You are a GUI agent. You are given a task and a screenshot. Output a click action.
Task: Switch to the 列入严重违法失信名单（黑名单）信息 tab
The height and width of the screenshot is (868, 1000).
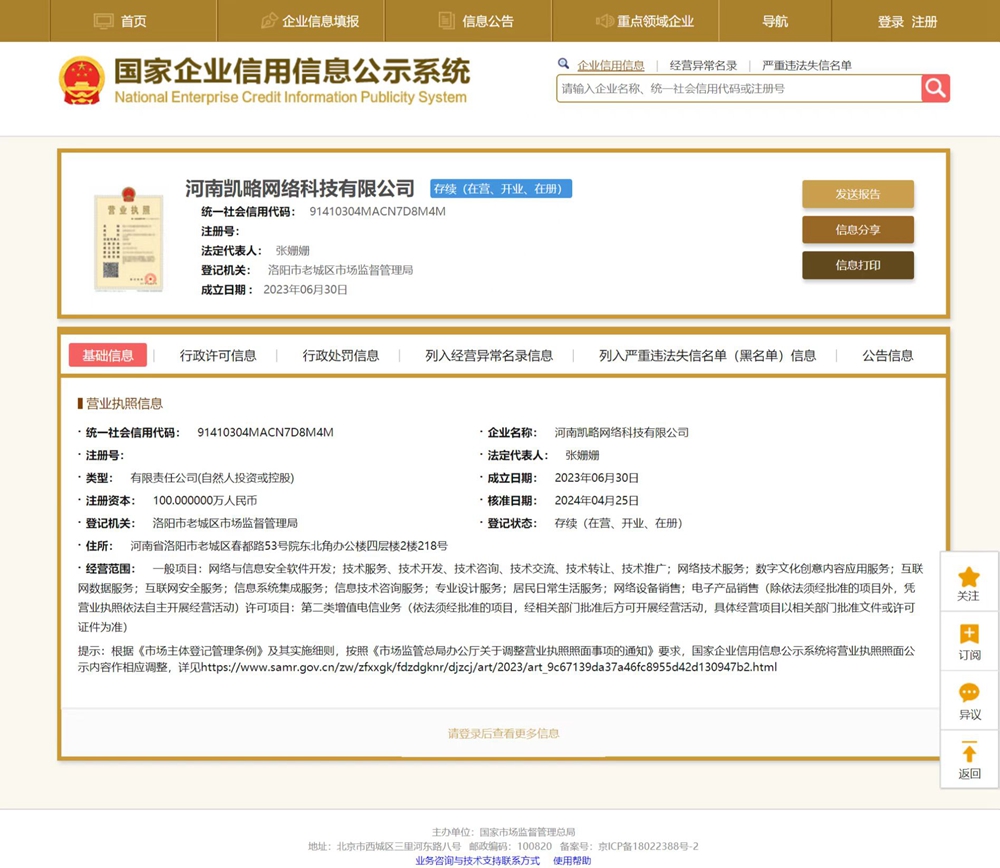tap(707, 355)
